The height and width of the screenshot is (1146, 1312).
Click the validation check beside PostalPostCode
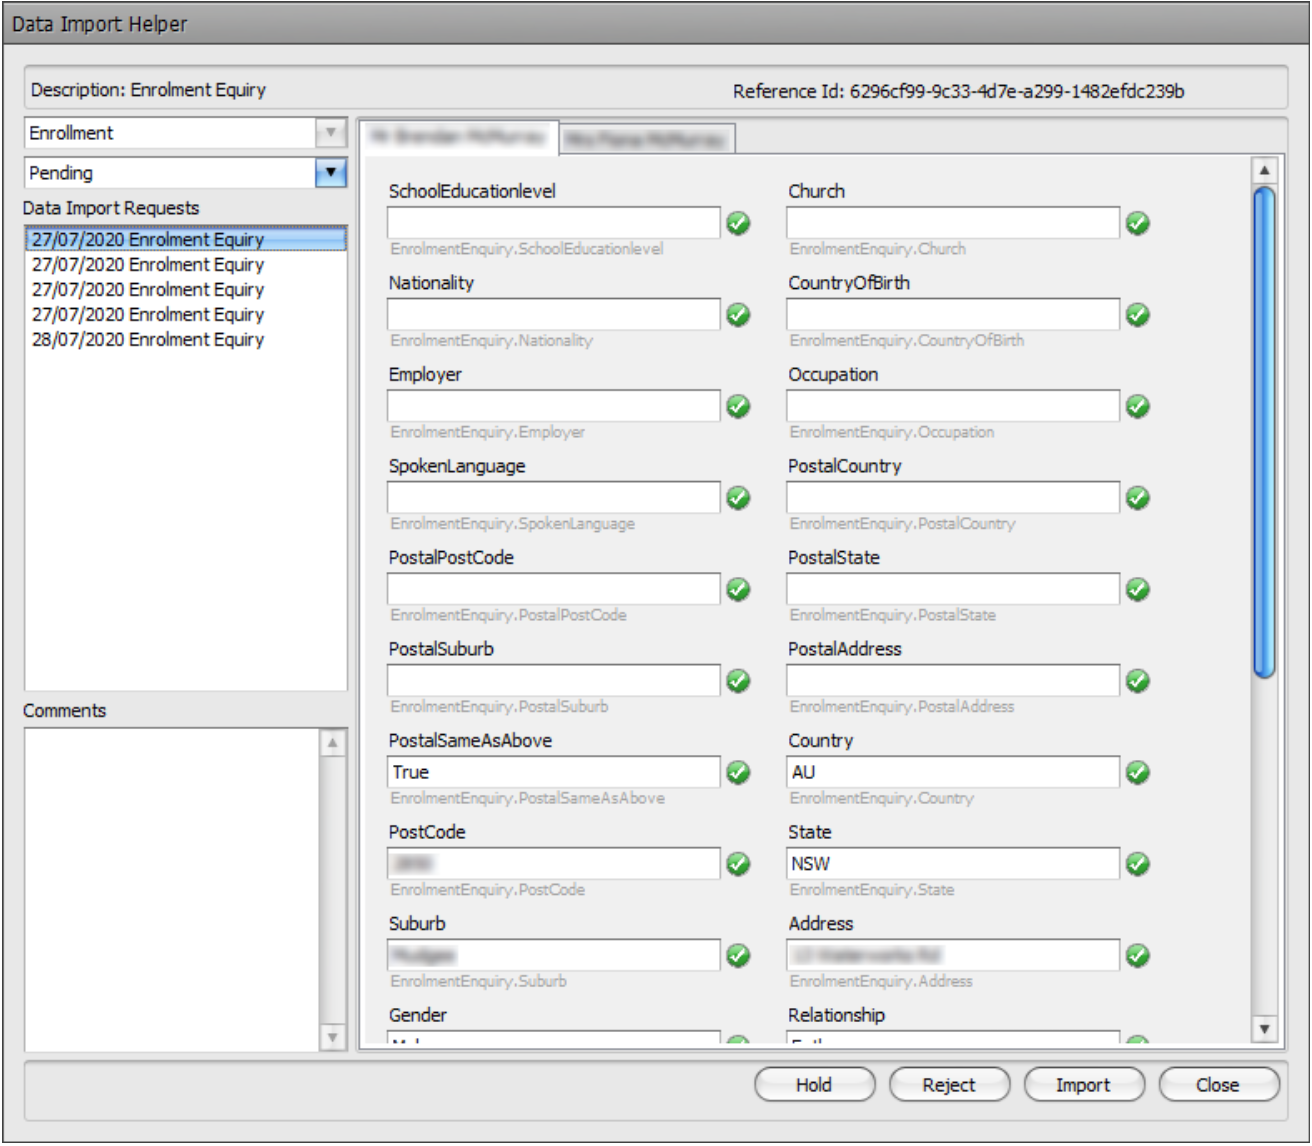tap(737, 588)
